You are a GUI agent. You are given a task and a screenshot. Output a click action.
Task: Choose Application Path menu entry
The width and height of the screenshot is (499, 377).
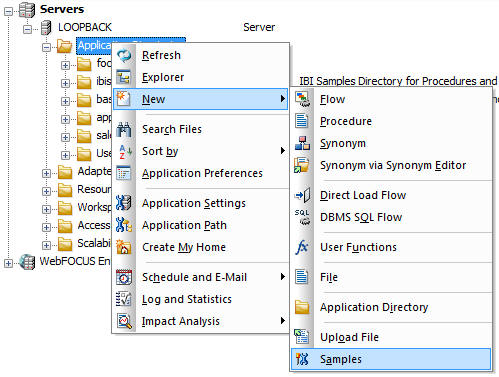pyautogui.click(x=200, y=225)
